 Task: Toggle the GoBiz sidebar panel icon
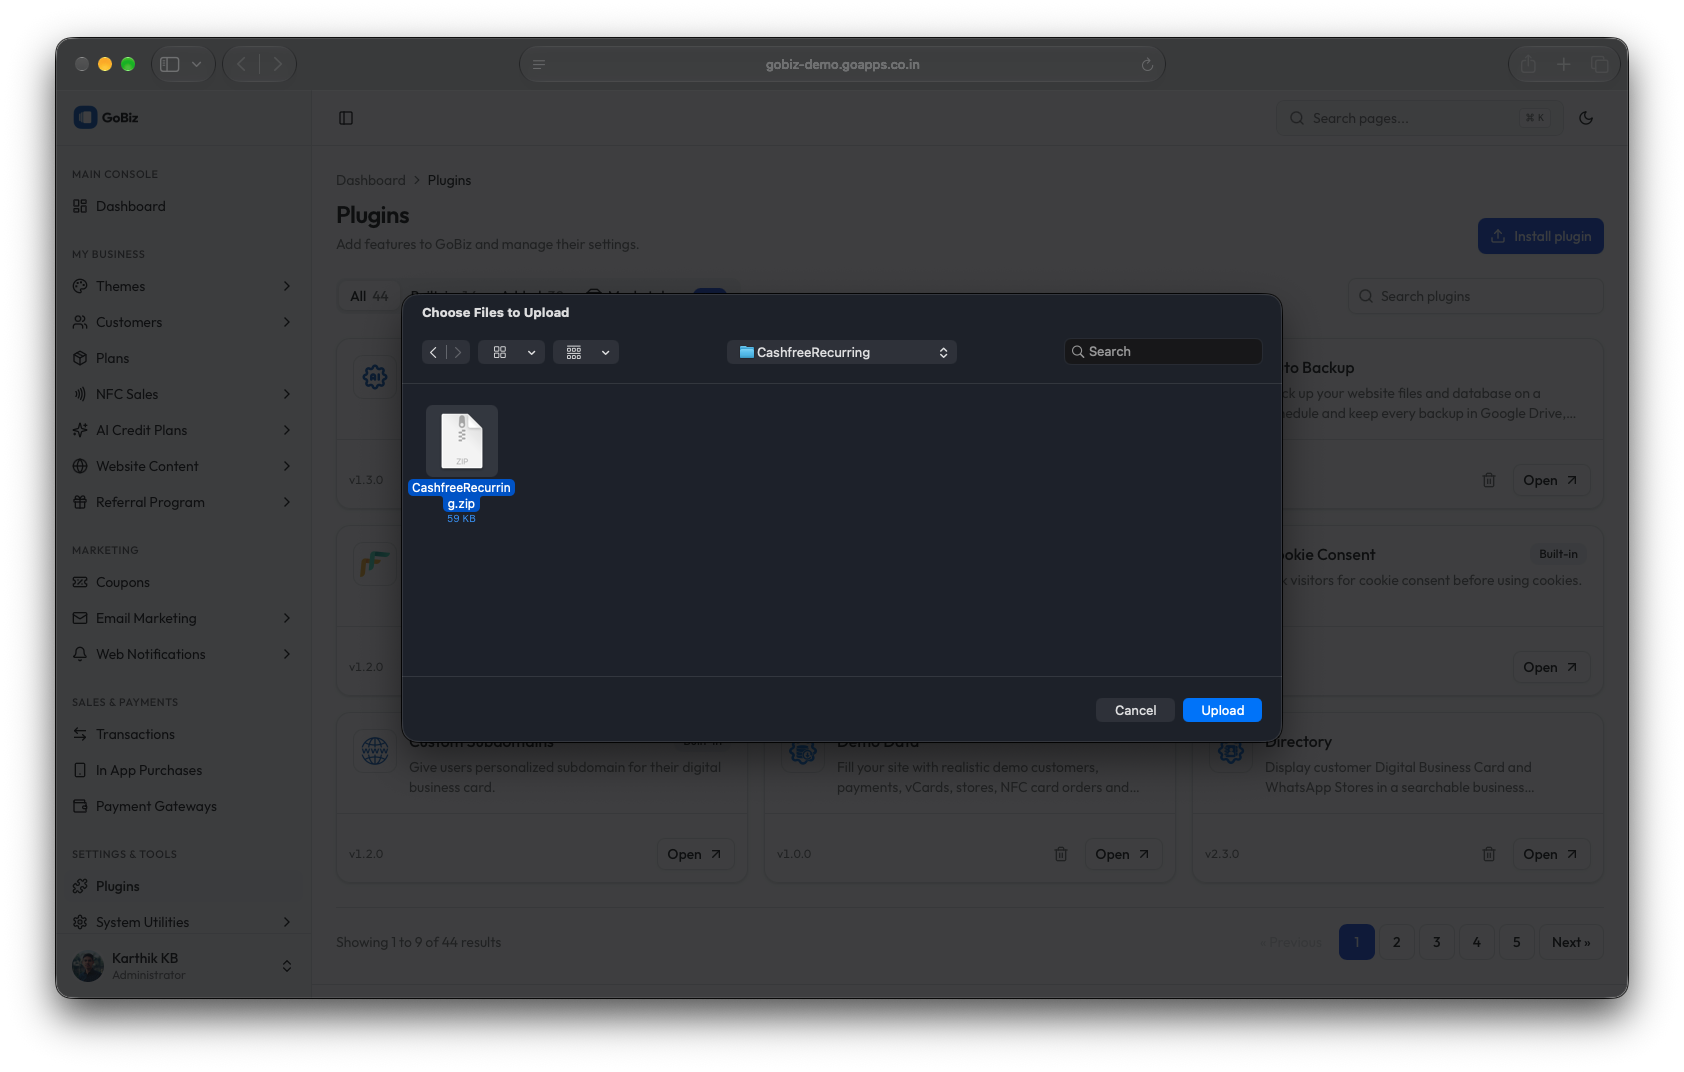346,118
